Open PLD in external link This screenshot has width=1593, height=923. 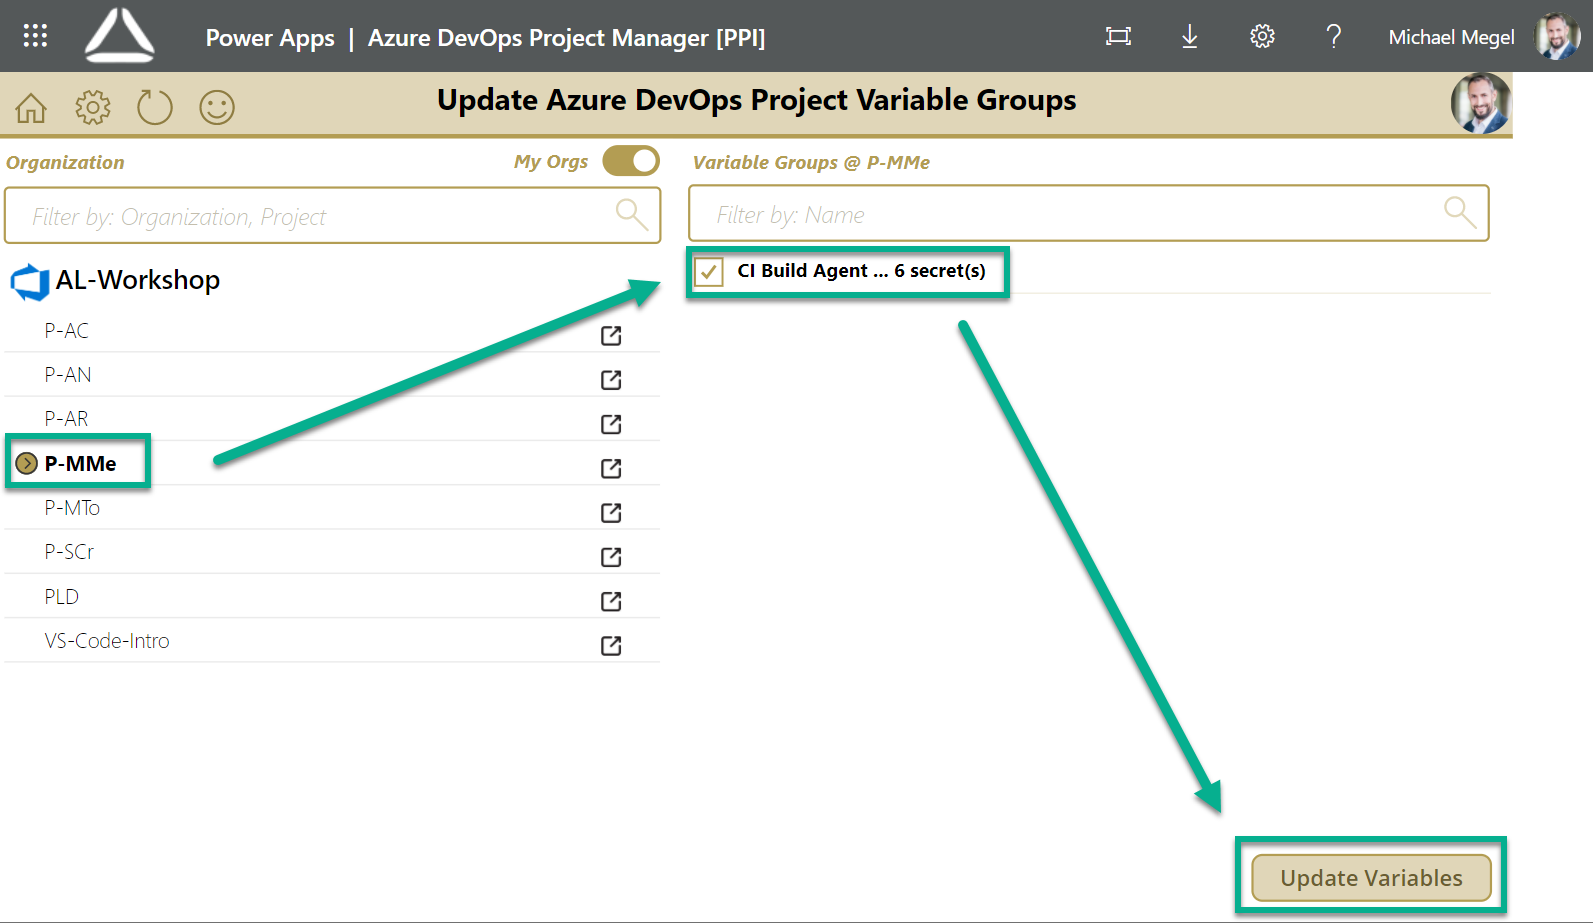(611, 601)
